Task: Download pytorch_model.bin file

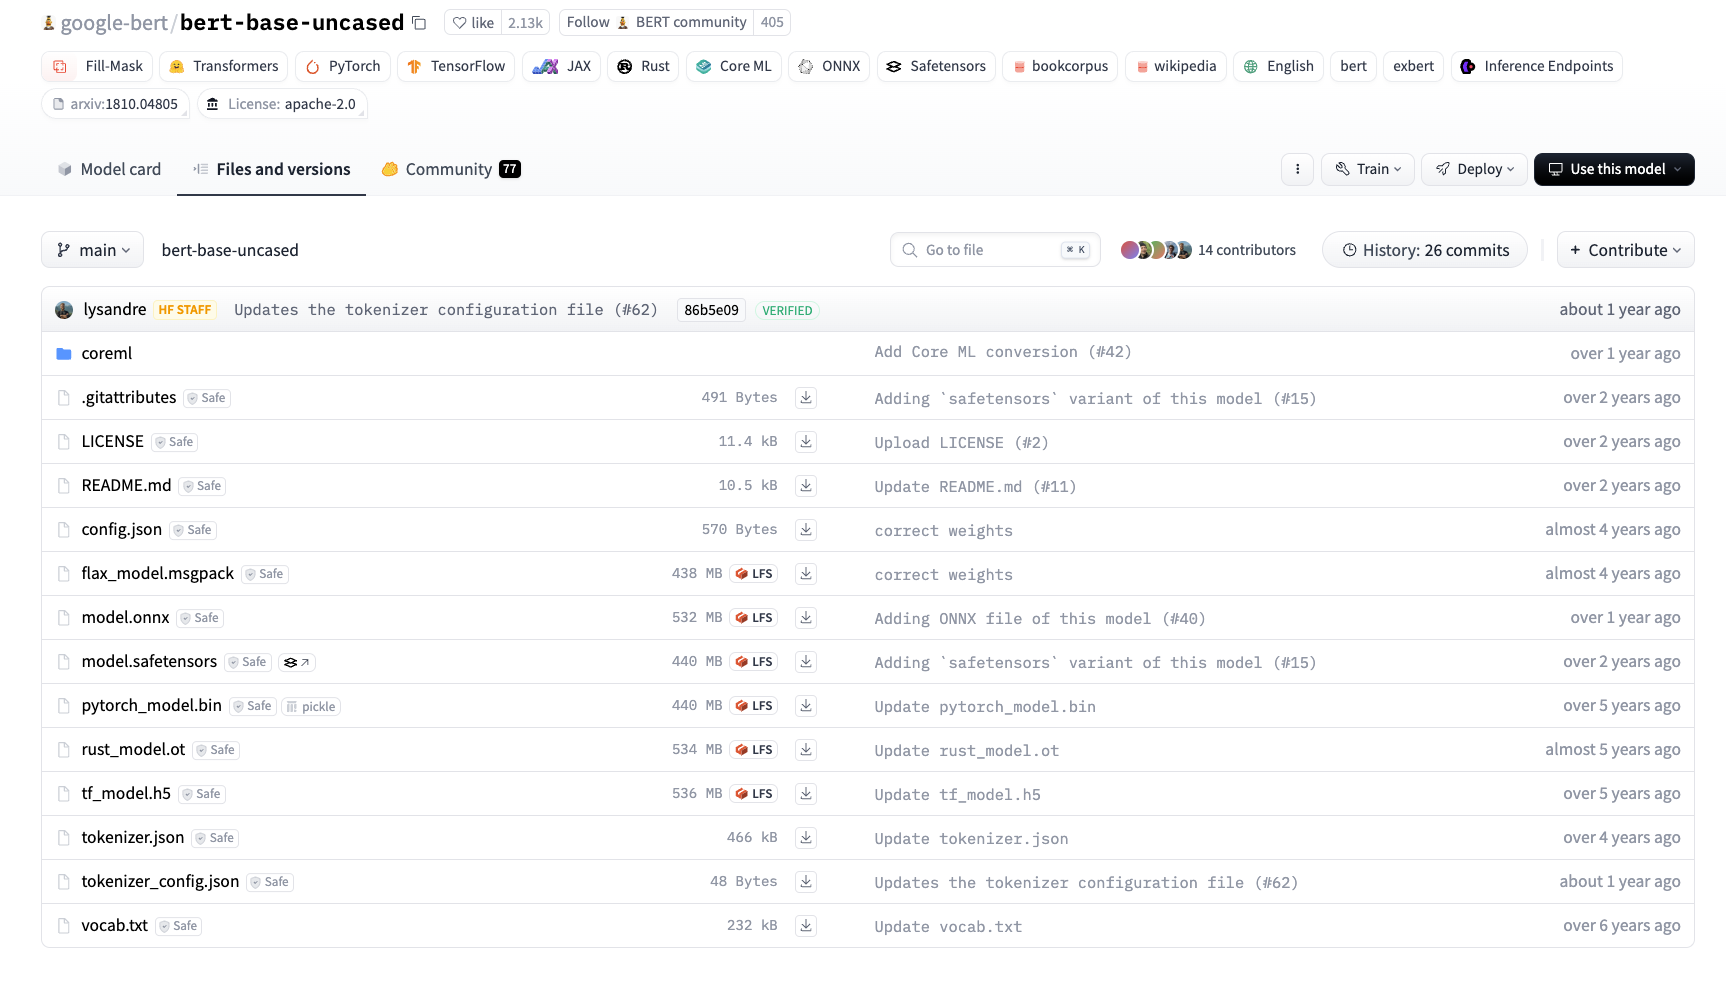Action: (806, 706)
